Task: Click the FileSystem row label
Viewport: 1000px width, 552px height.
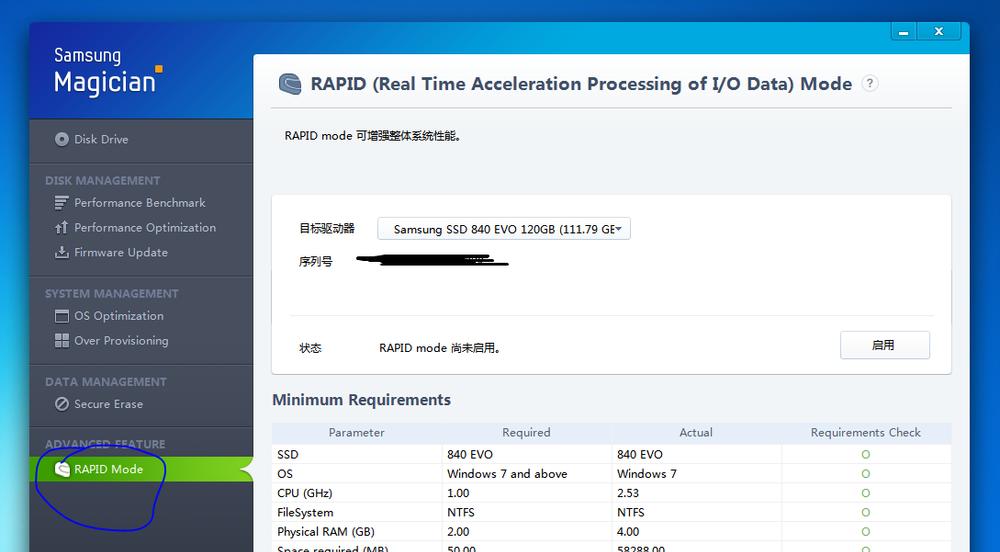Action: tap(305, 512)
